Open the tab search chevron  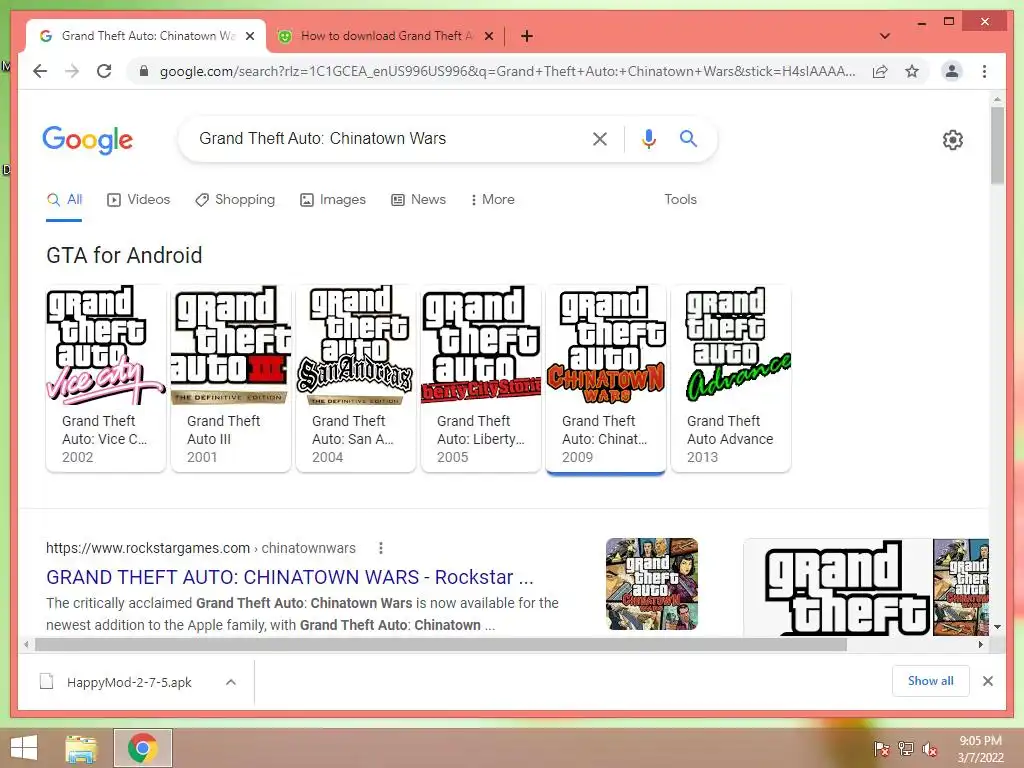point(884,36)
